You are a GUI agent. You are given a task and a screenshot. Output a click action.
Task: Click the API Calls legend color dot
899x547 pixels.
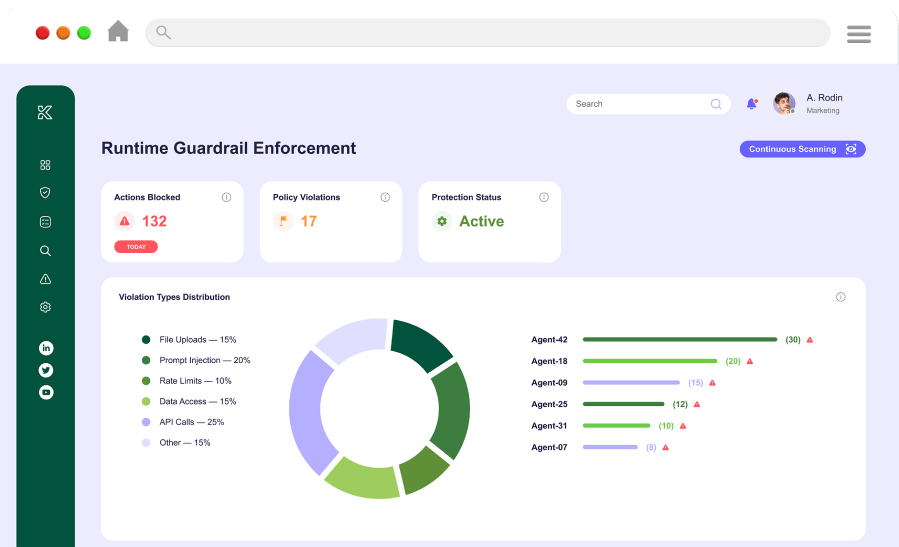pos(146,422)
